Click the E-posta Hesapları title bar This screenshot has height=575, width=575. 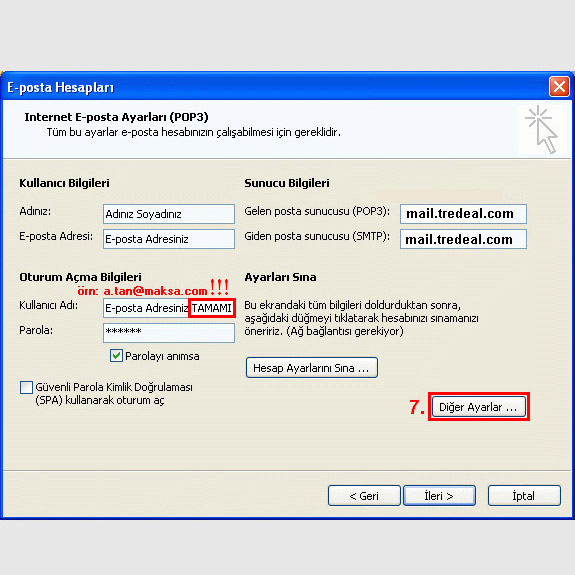point(275,87)
